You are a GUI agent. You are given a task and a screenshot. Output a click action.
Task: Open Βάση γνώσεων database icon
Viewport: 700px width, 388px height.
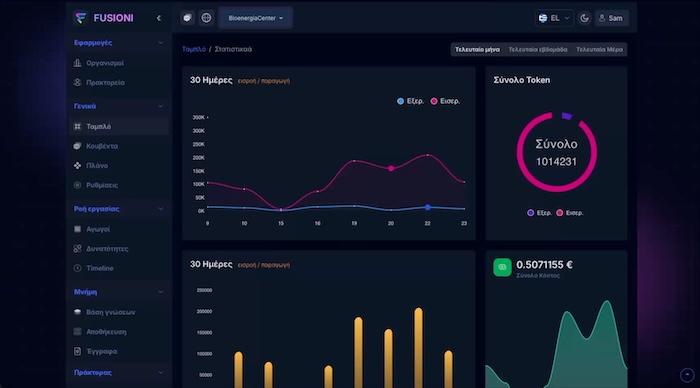point(77,312)
